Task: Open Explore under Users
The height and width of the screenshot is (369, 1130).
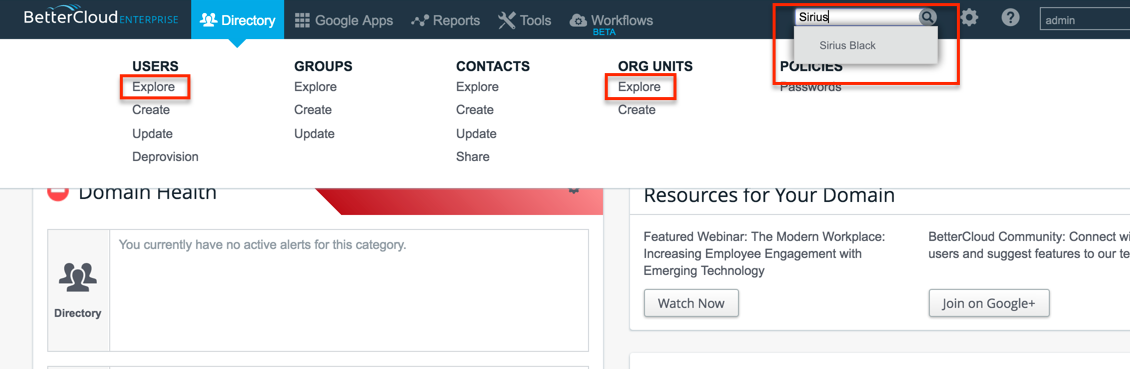Action: tap(154, 87)
